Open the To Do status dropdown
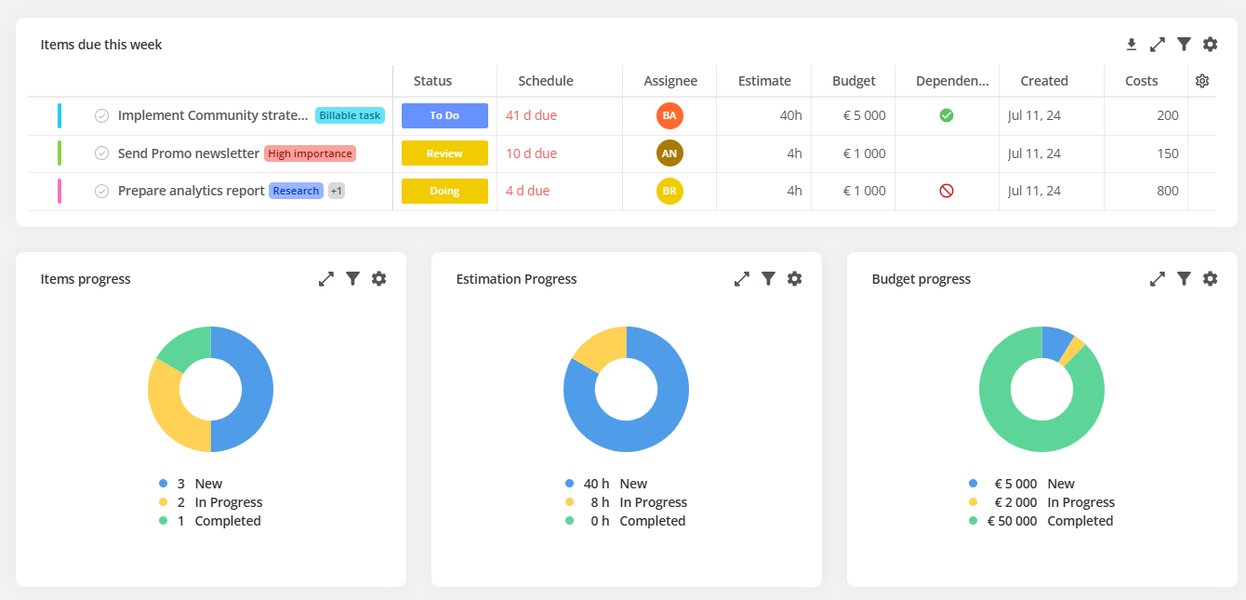Screen dimensions: 1246x600 point(444,115)
